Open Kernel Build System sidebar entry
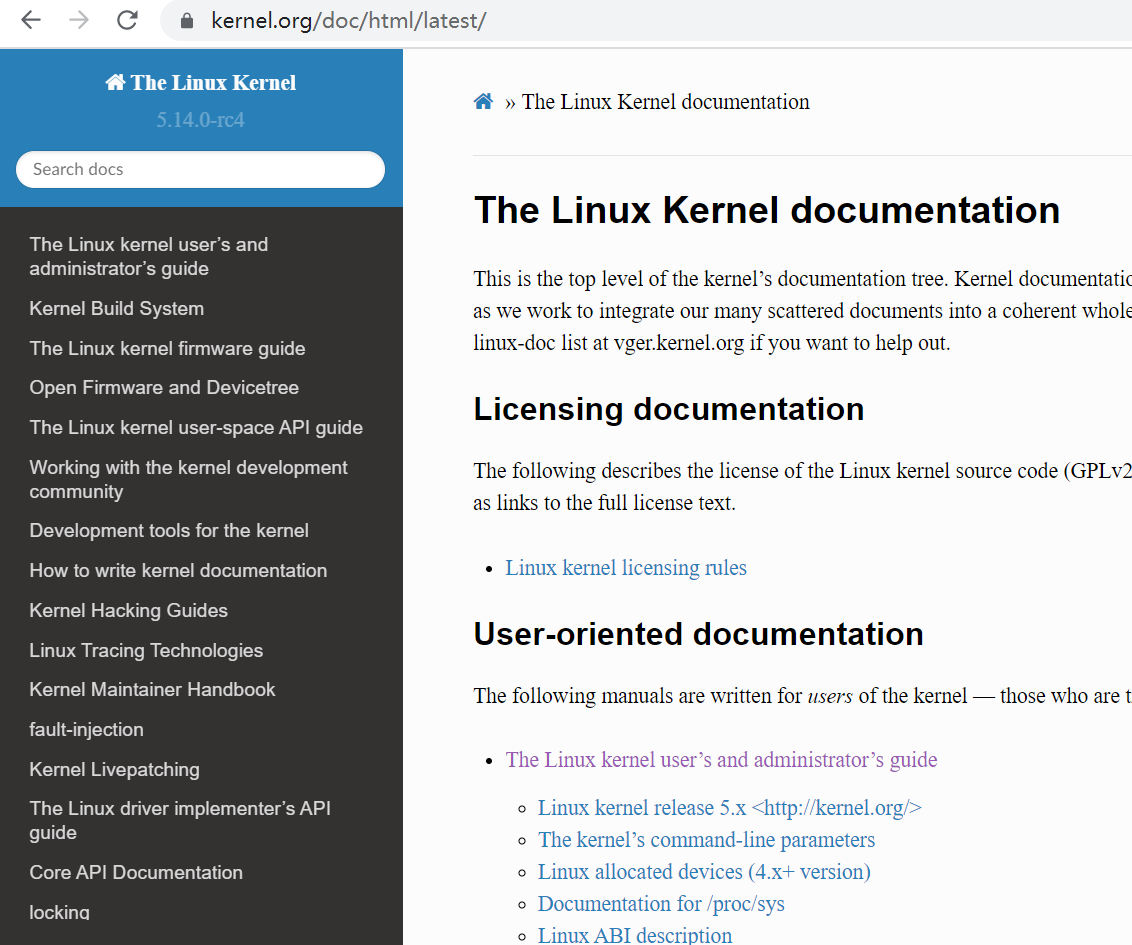This screenshot has width=1132, height=945. [116, 308]
